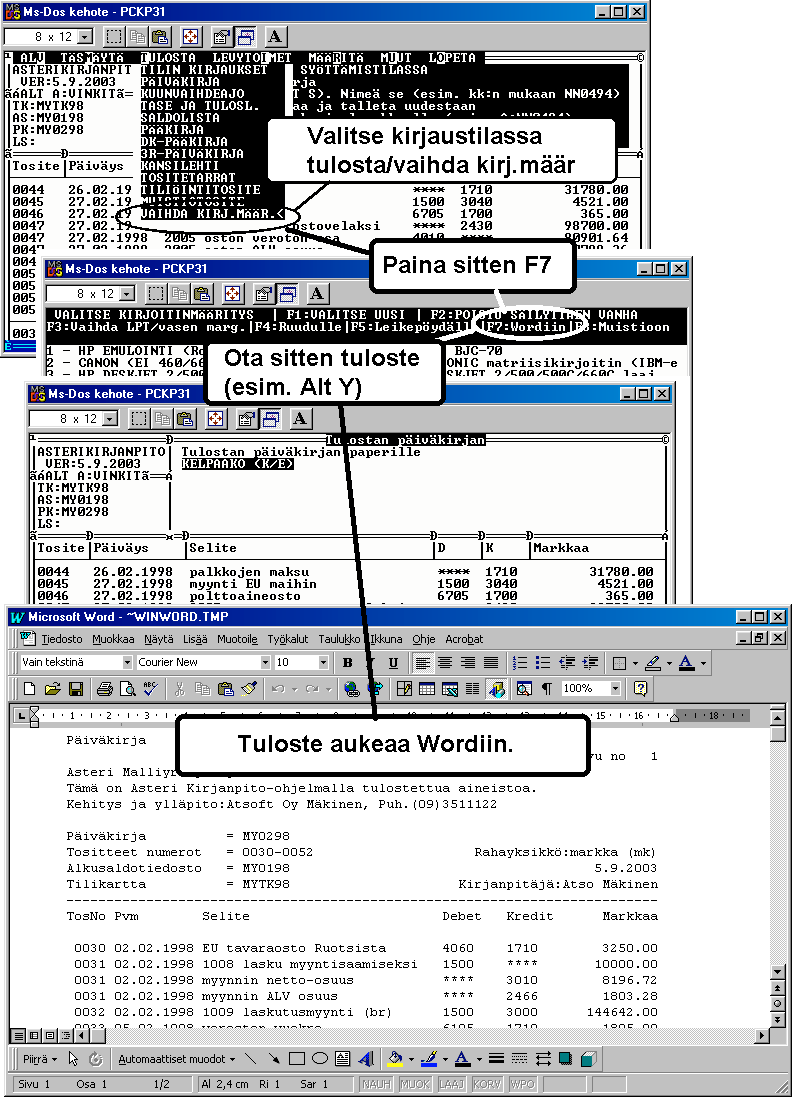
Task: Select LEVYTOIMET in the DOS program menu bar
Action: click(x=252, y=58)
